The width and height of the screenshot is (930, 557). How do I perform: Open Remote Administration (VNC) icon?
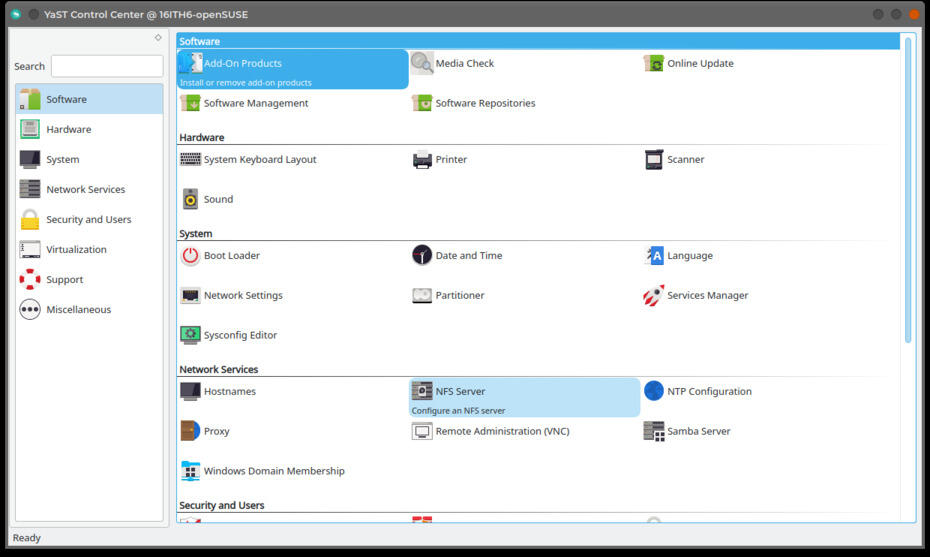pyautogui.click(x=422, y=431)
